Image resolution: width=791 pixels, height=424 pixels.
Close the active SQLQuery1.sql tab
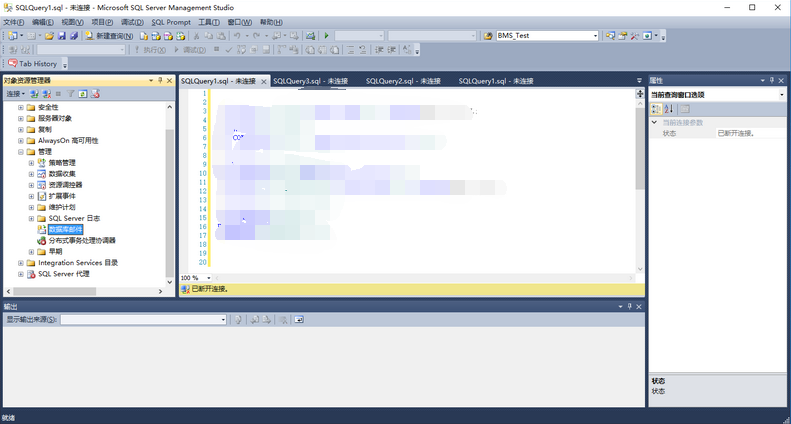point(263,81)
